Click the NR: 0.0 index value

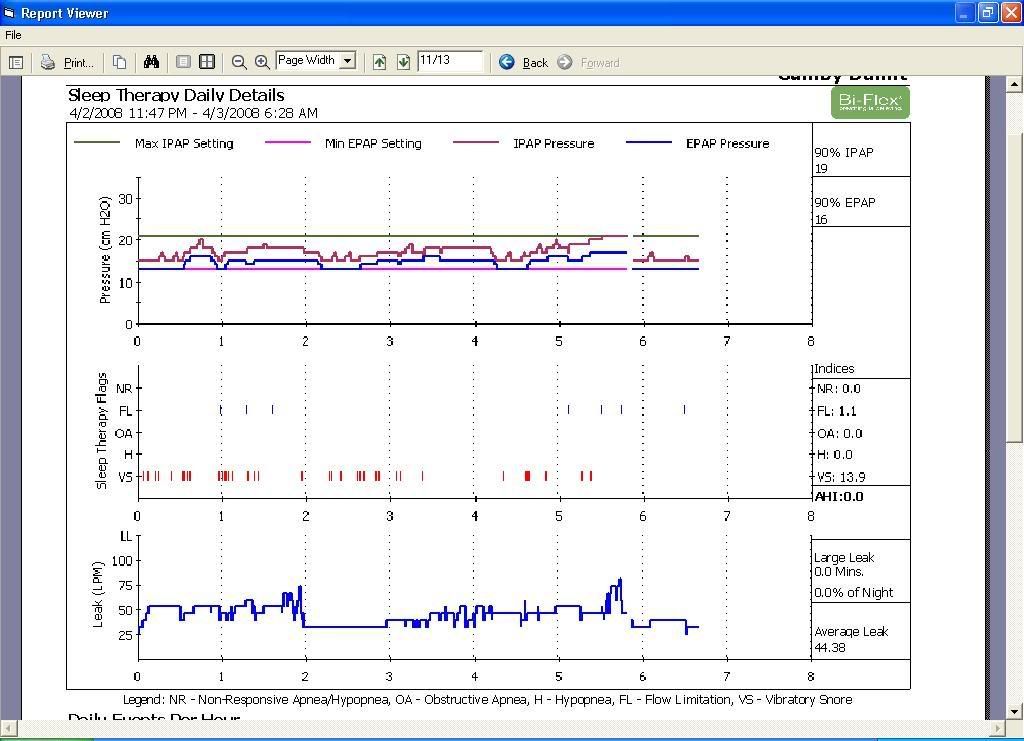[x=839, y=388]
